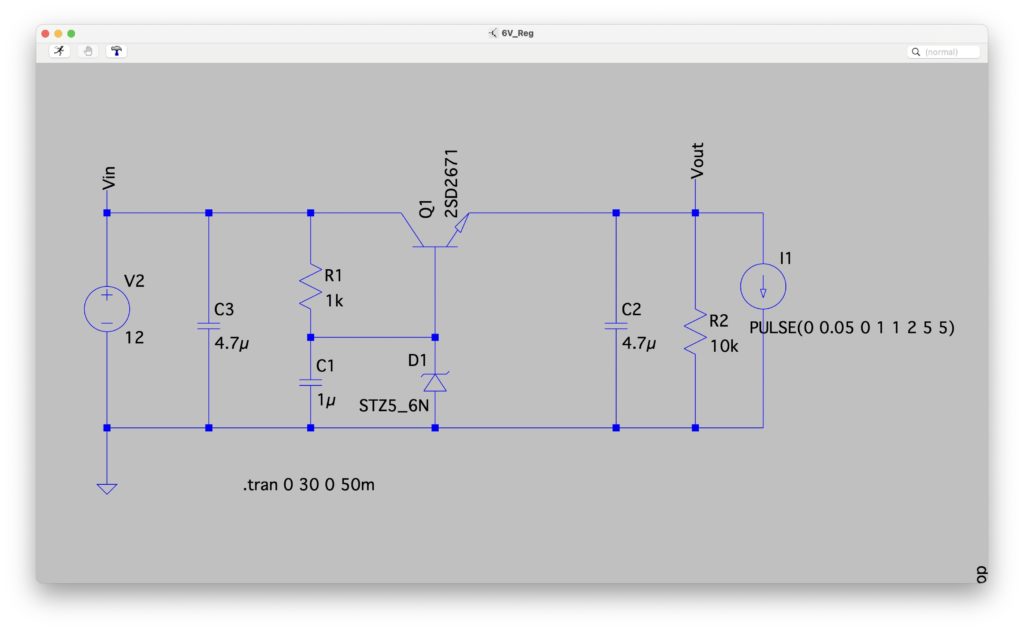Click the .tran 0 30 0 50m directive

(x=309, y=485)
